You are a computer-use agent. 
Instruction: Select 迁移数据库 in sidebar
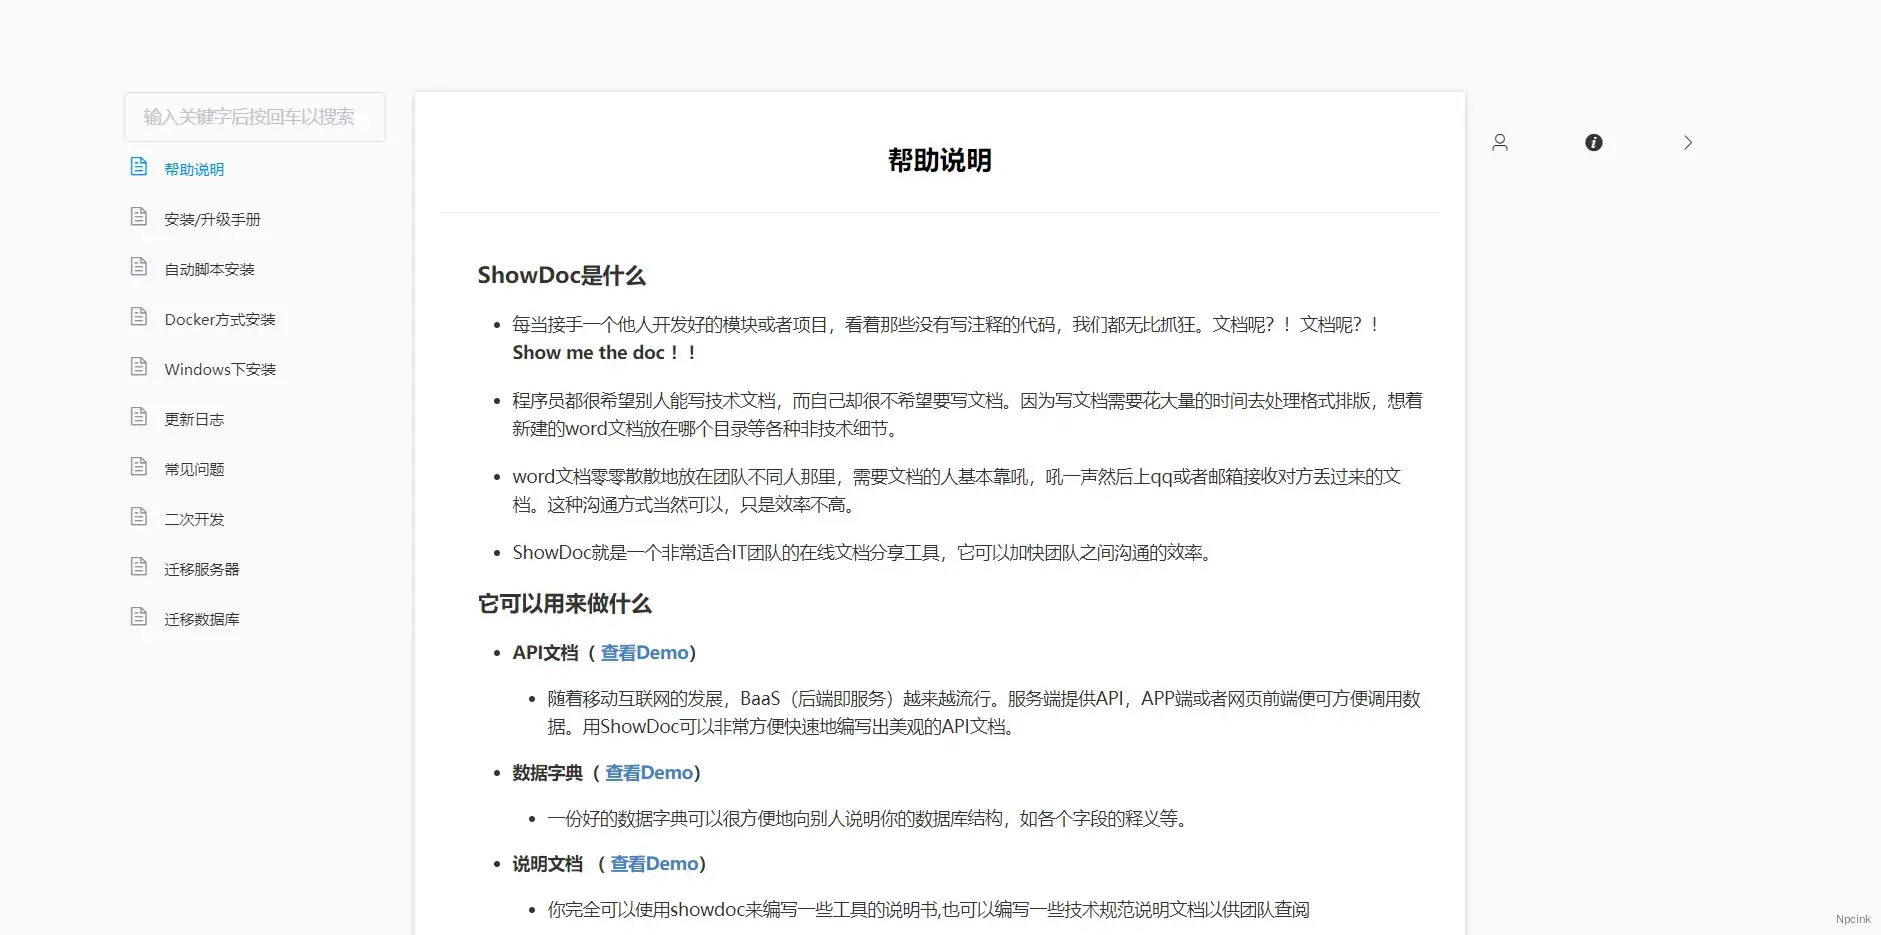click(201, 619)
